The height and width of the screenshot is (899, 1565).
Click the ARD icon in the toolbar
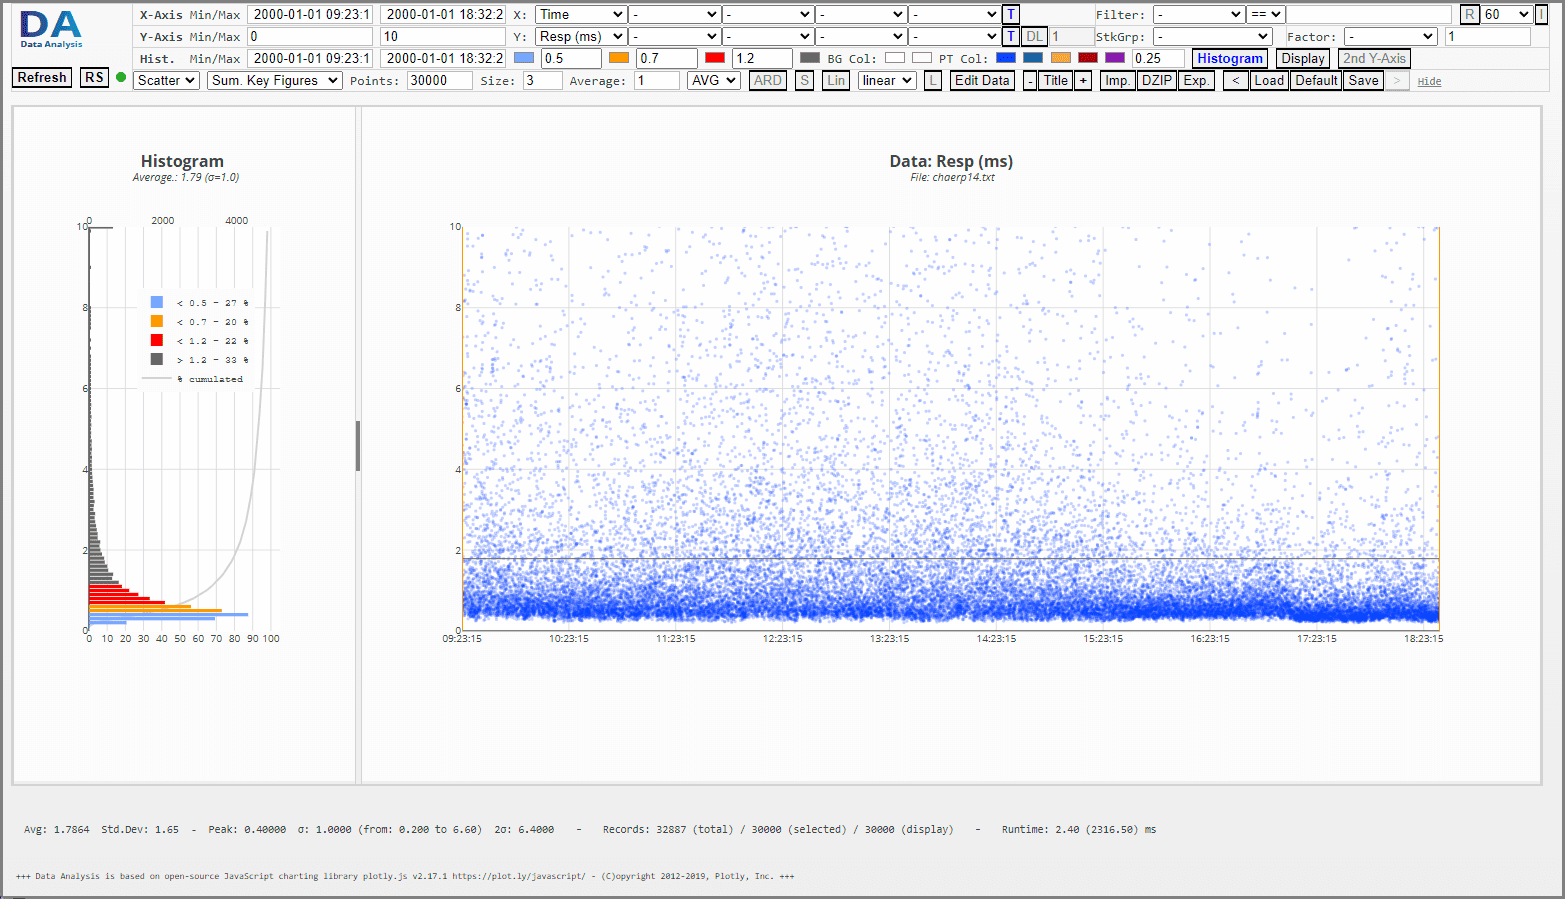tap(767, 80)
